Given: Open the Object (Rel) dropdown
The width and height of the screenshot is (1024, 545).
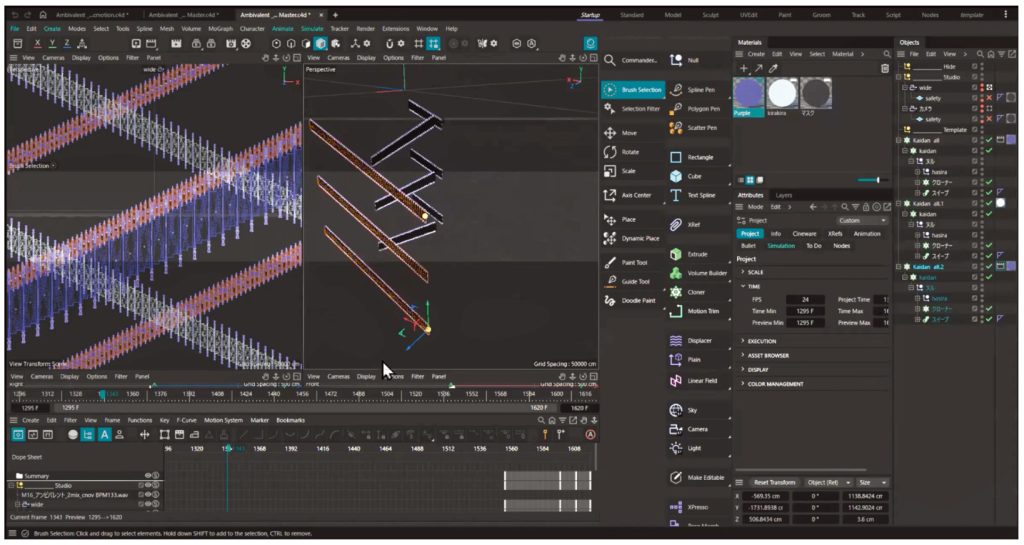Looking at the screenshot, I should pos(829,482).
